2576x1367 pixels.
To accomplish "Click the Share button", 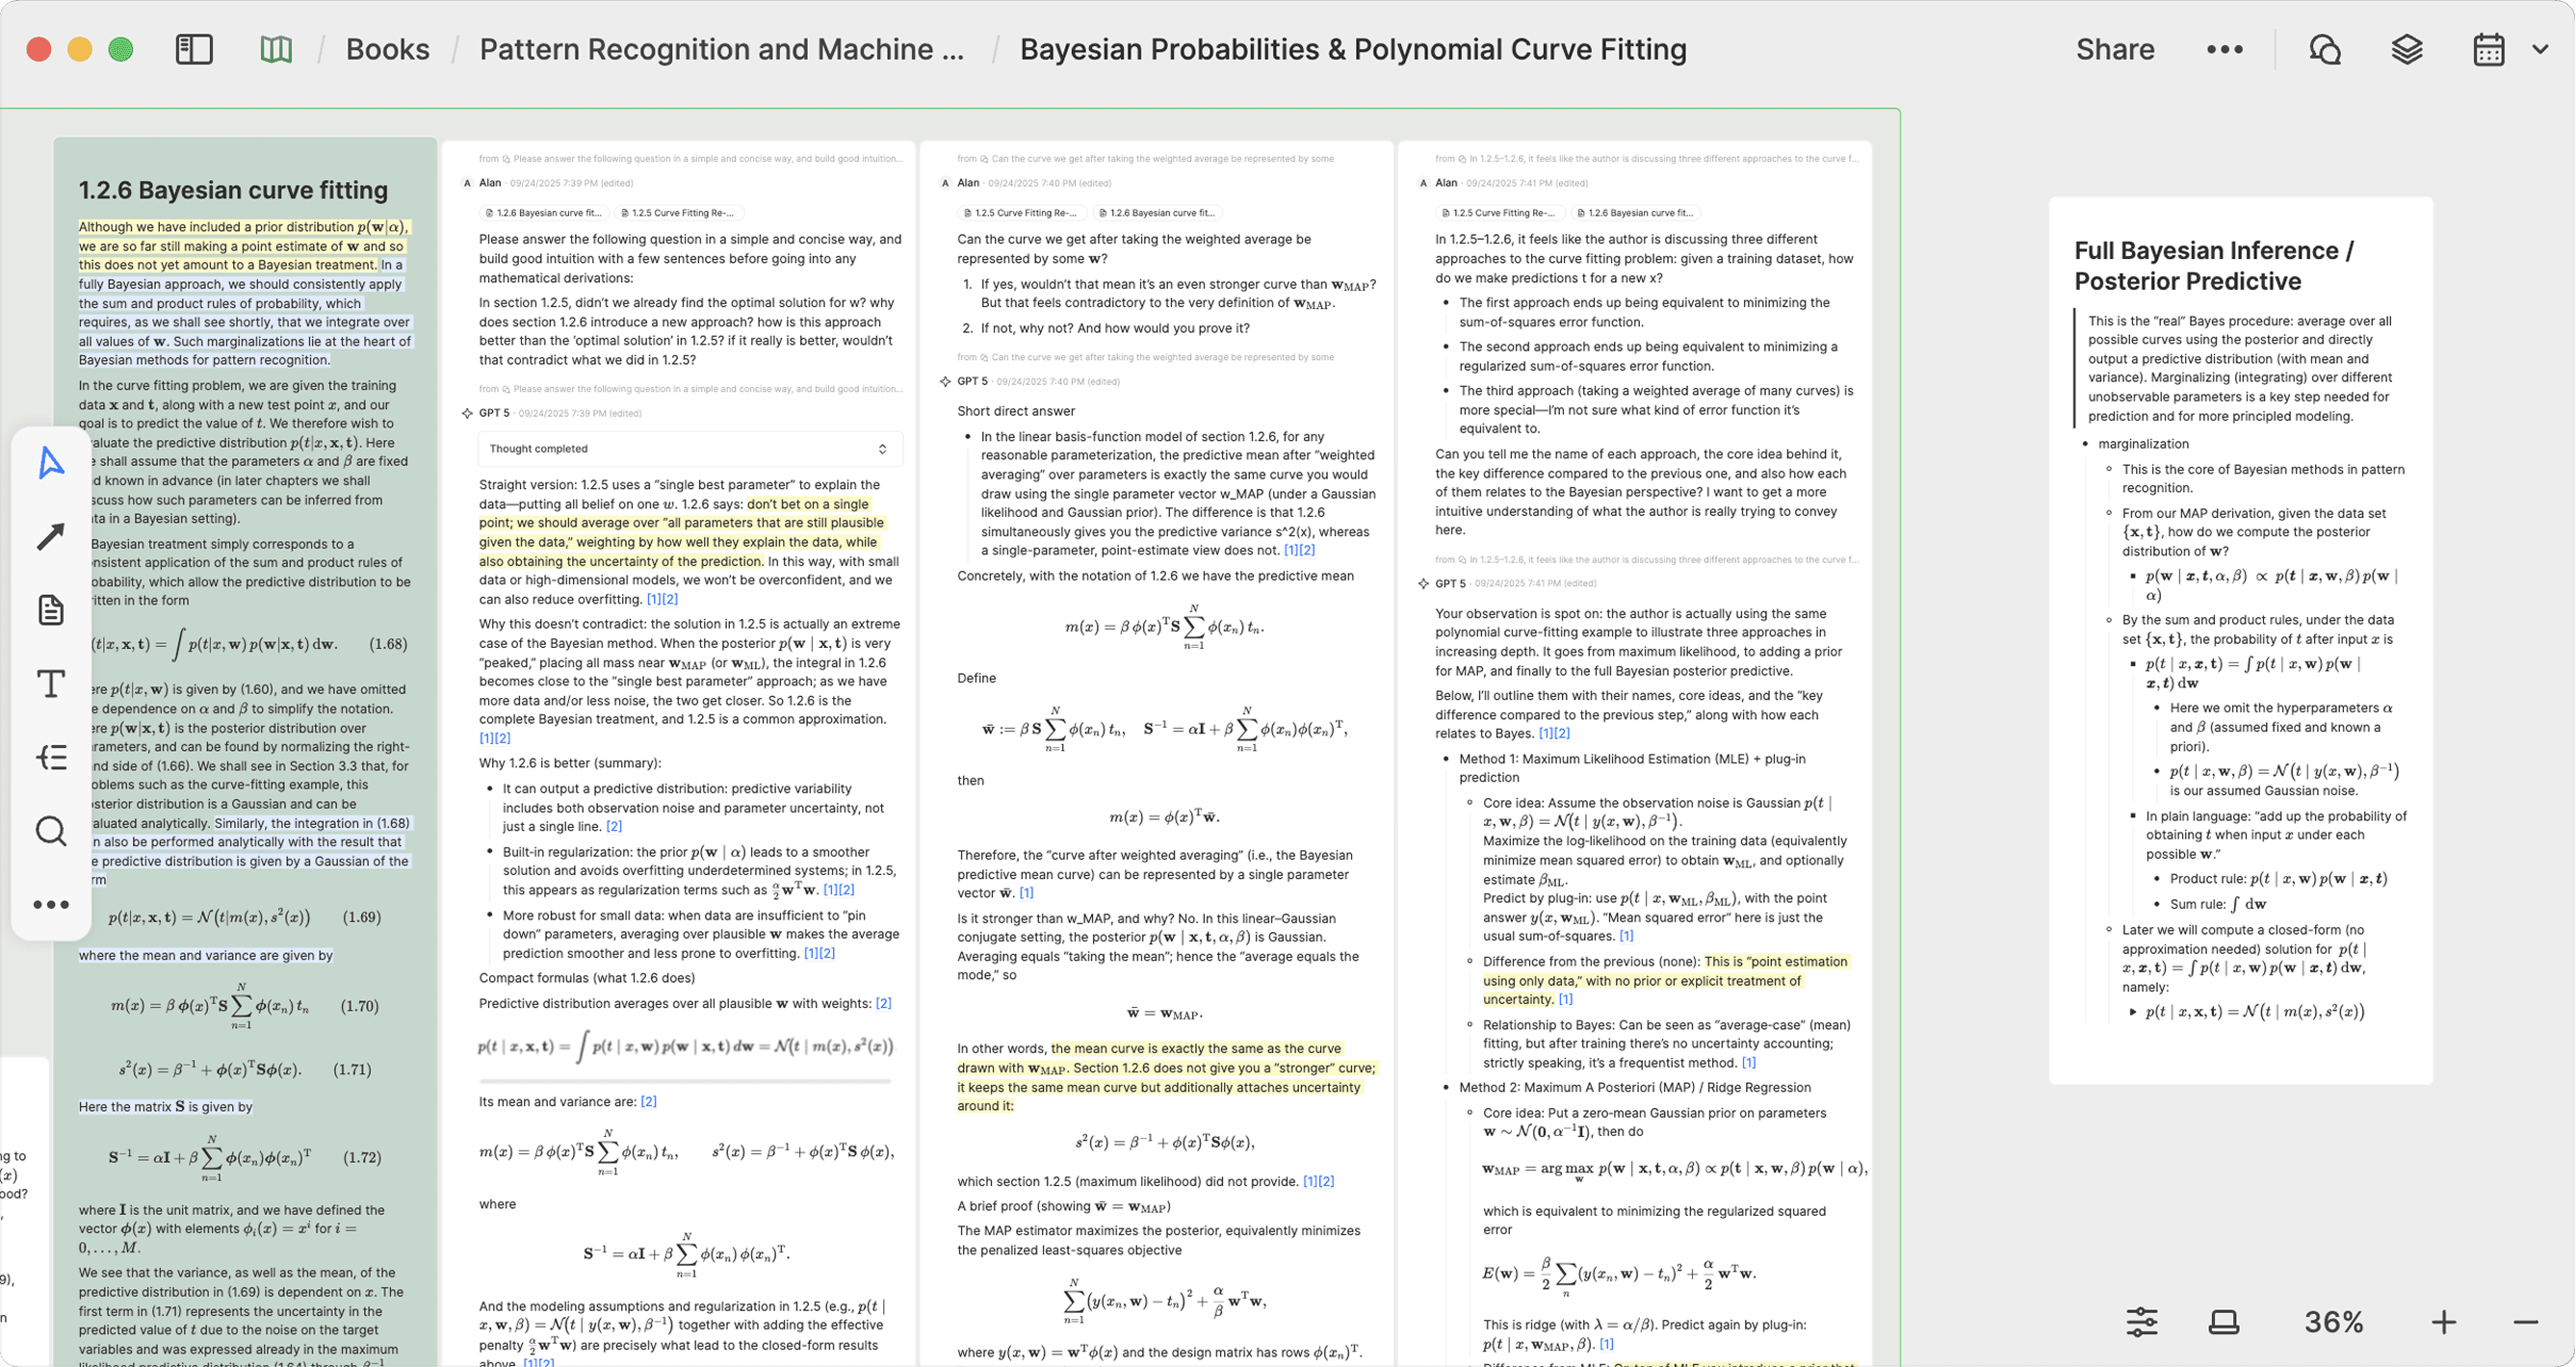I will (2114, 49).
